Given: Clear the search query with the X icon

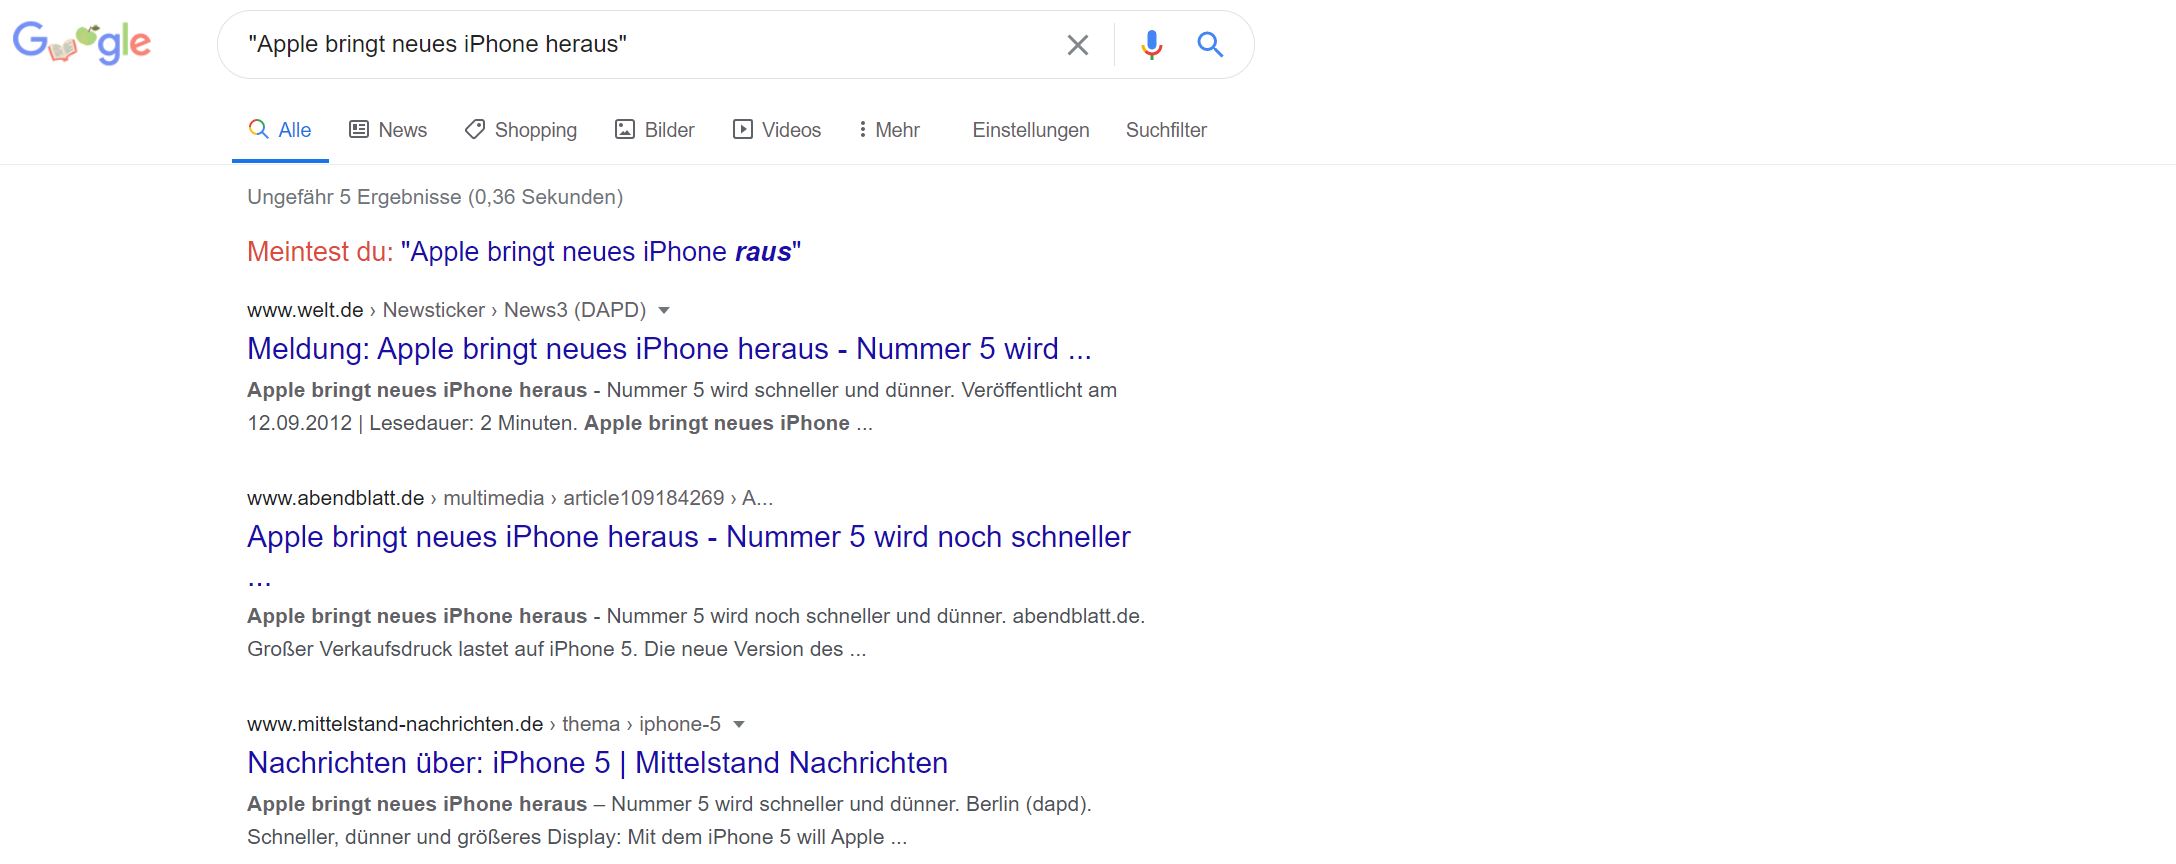Looking at the screenshot, I should click(1077, 45).
